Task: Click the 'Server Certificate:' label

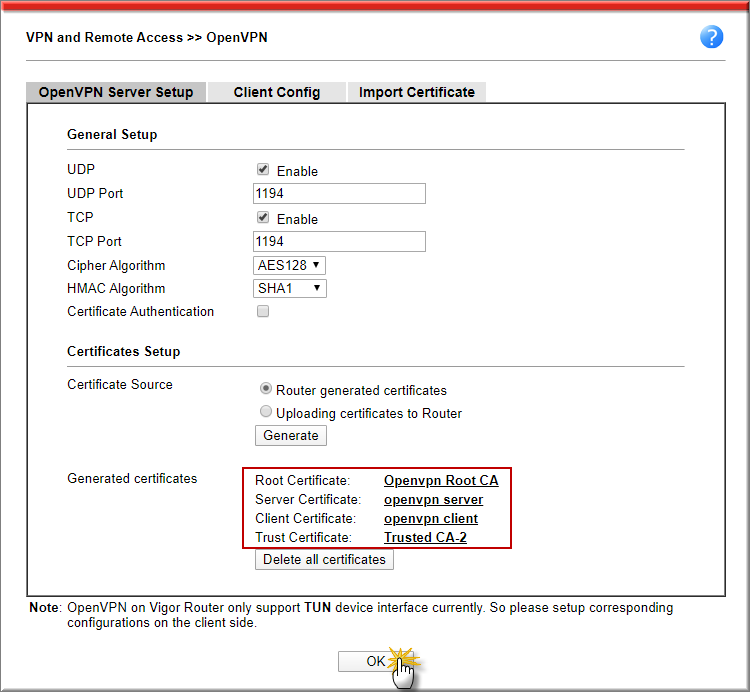Action: coord(308,499)
